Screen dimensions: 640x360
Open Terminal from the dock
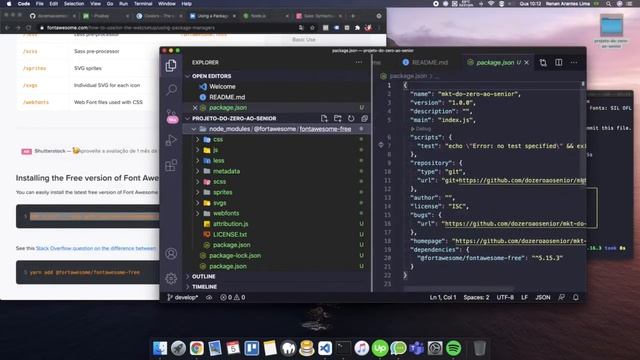(343, 348)
